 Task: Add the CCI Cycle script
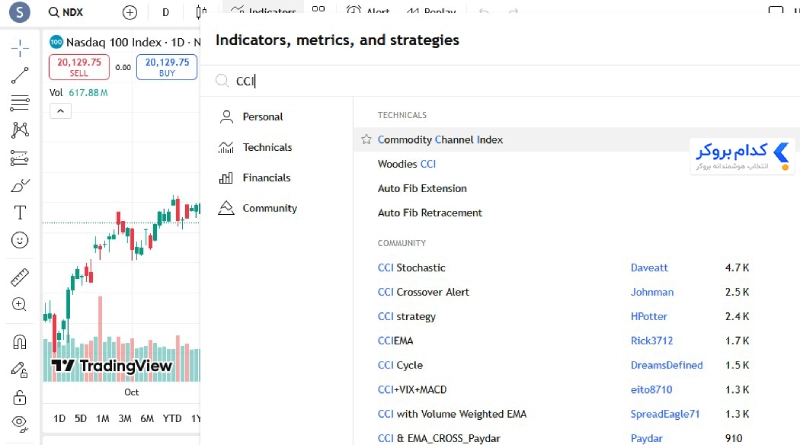[x=400, y=365]
